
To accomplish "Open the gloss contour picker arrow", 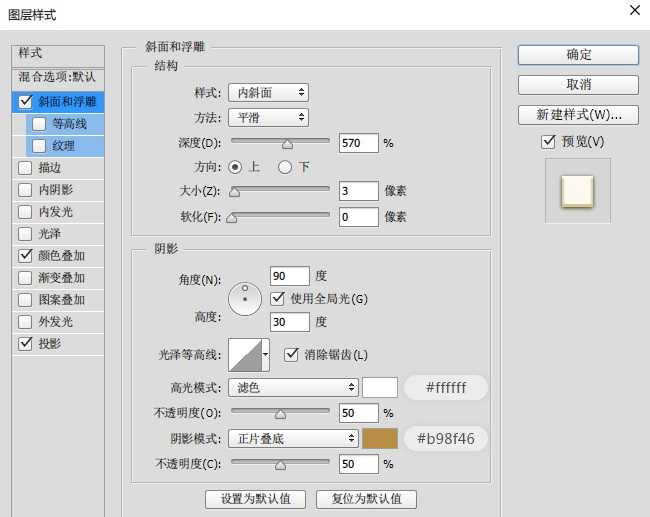I will click(x=265, y=354).
